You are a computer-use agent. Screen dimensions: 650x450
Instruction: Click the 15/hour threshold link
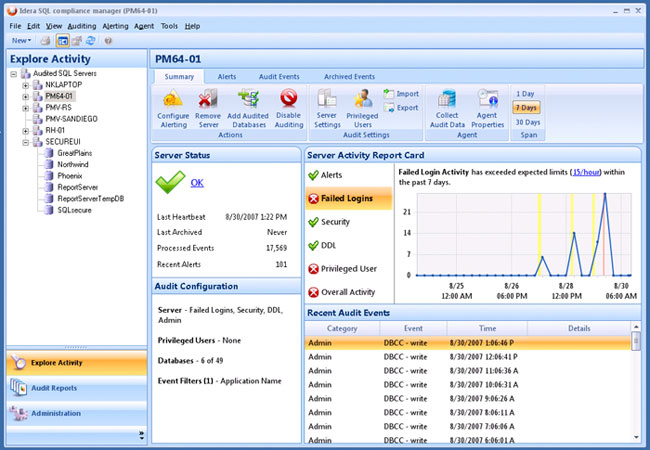[586, 172]
